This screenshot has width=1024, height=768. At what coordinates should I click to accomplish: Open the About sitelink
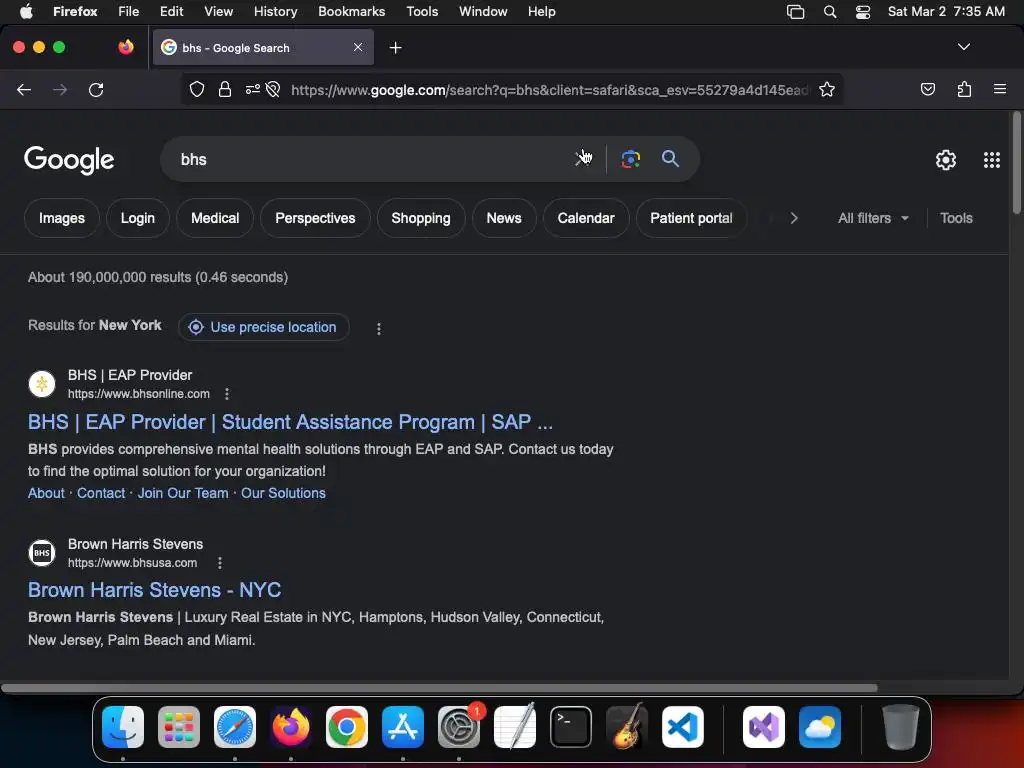[x=46, y=493]
